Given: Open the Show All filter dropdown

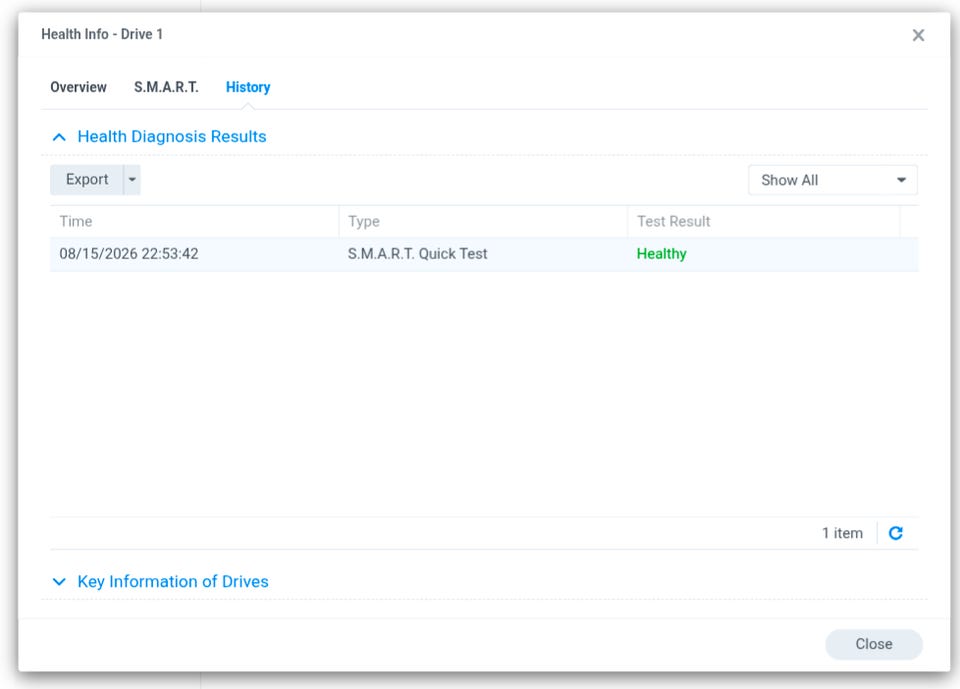Looking at the screenshot, I should (x=833, y=180).
